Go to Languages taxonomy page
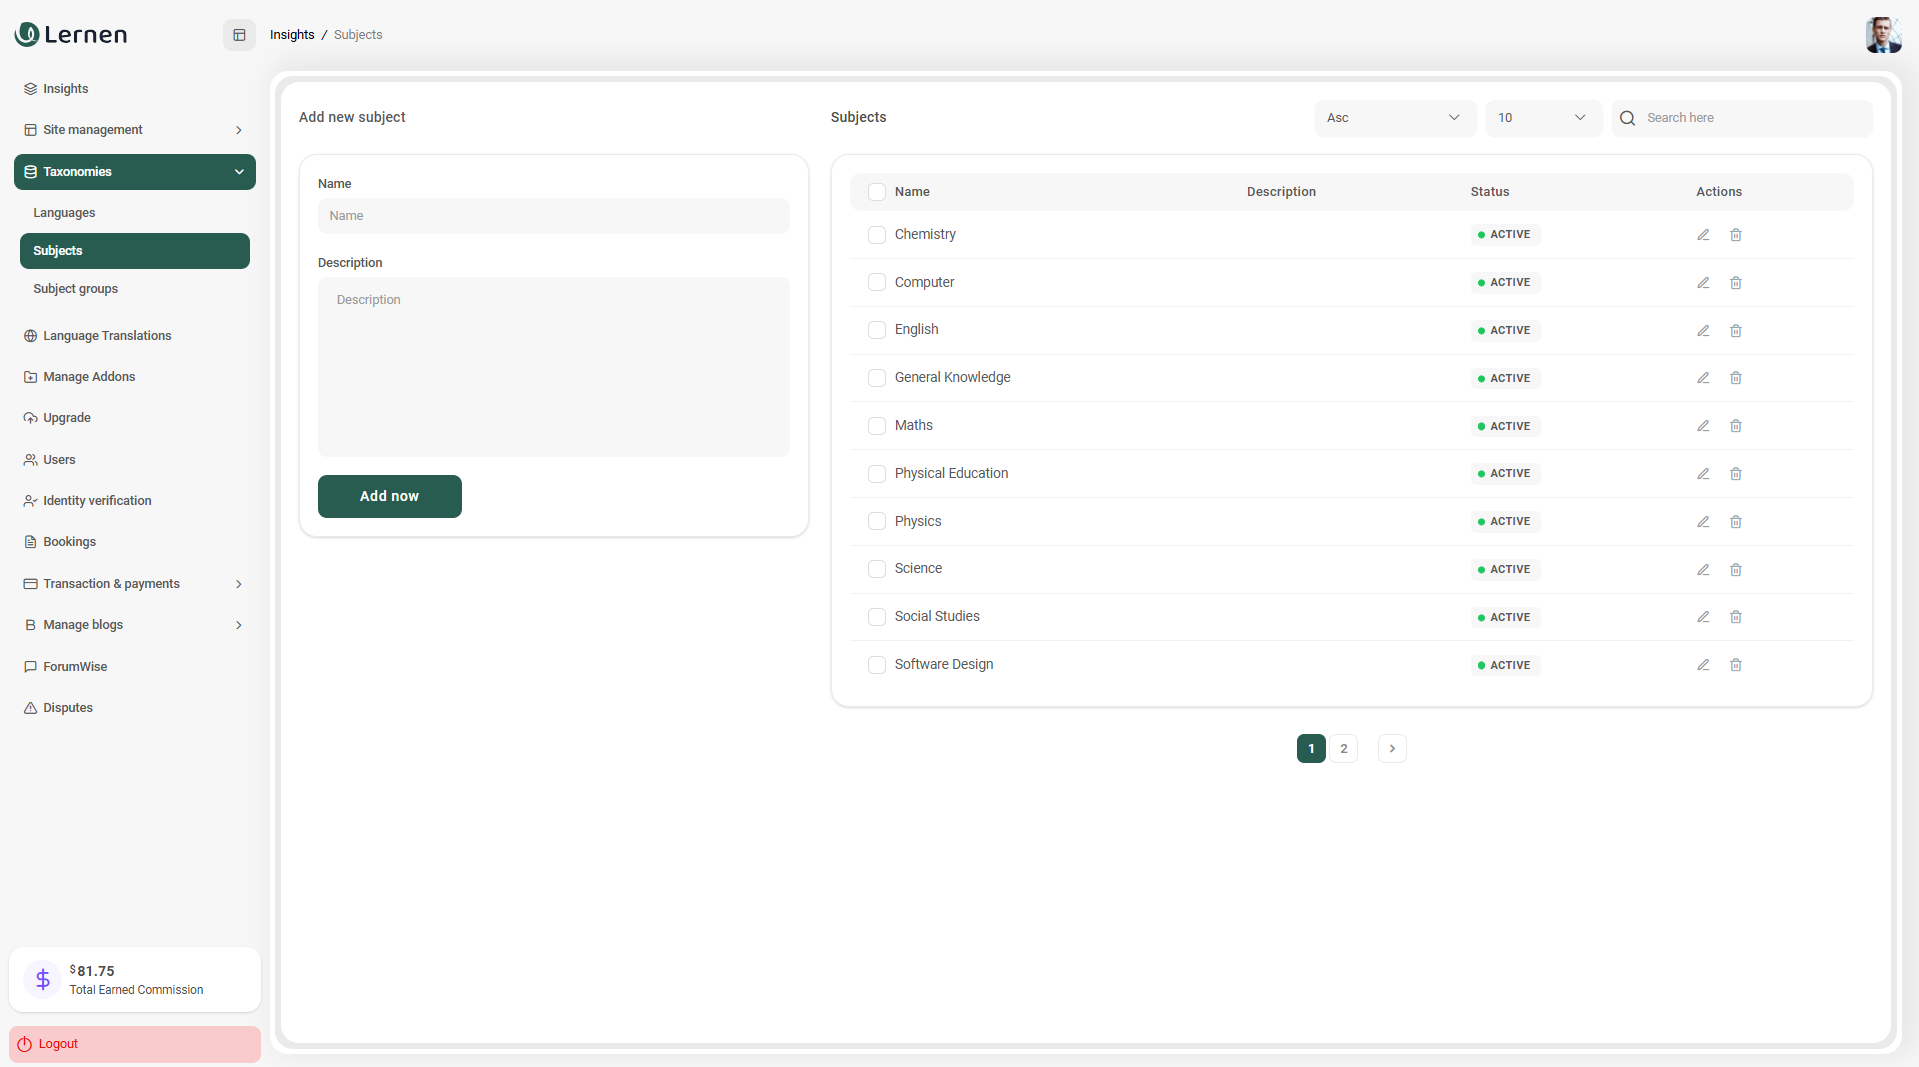1919x1067 pixels. 65,213
